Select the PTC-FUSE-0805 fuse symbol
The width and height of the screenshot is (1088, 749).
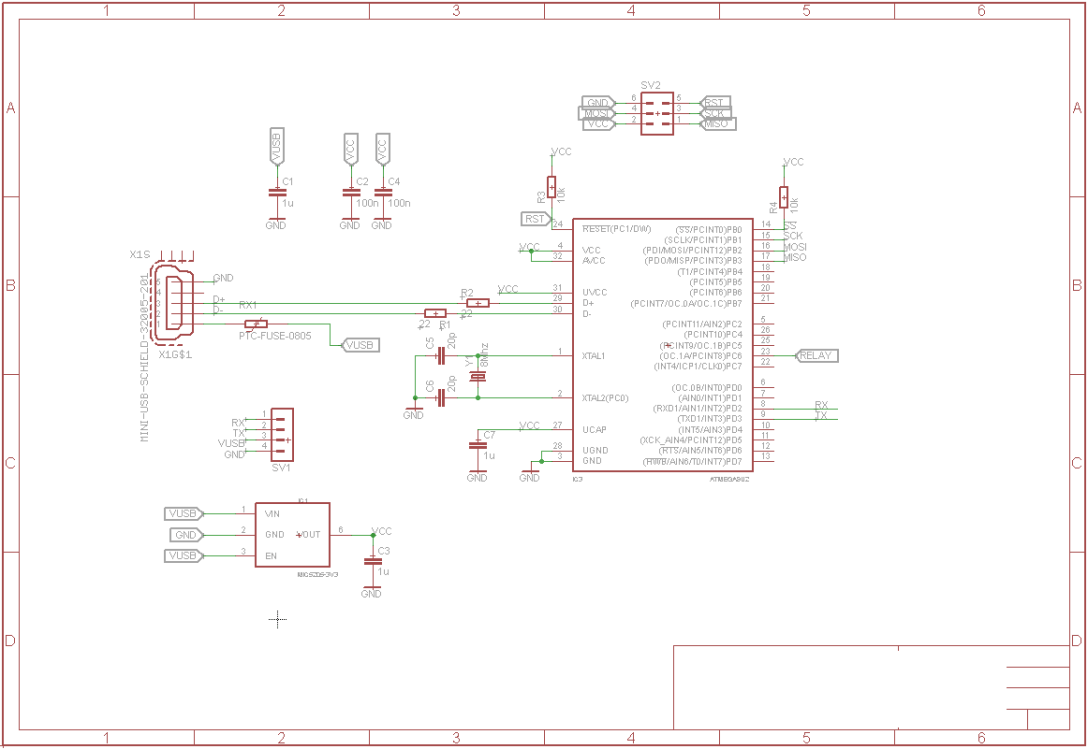[255, 323]
